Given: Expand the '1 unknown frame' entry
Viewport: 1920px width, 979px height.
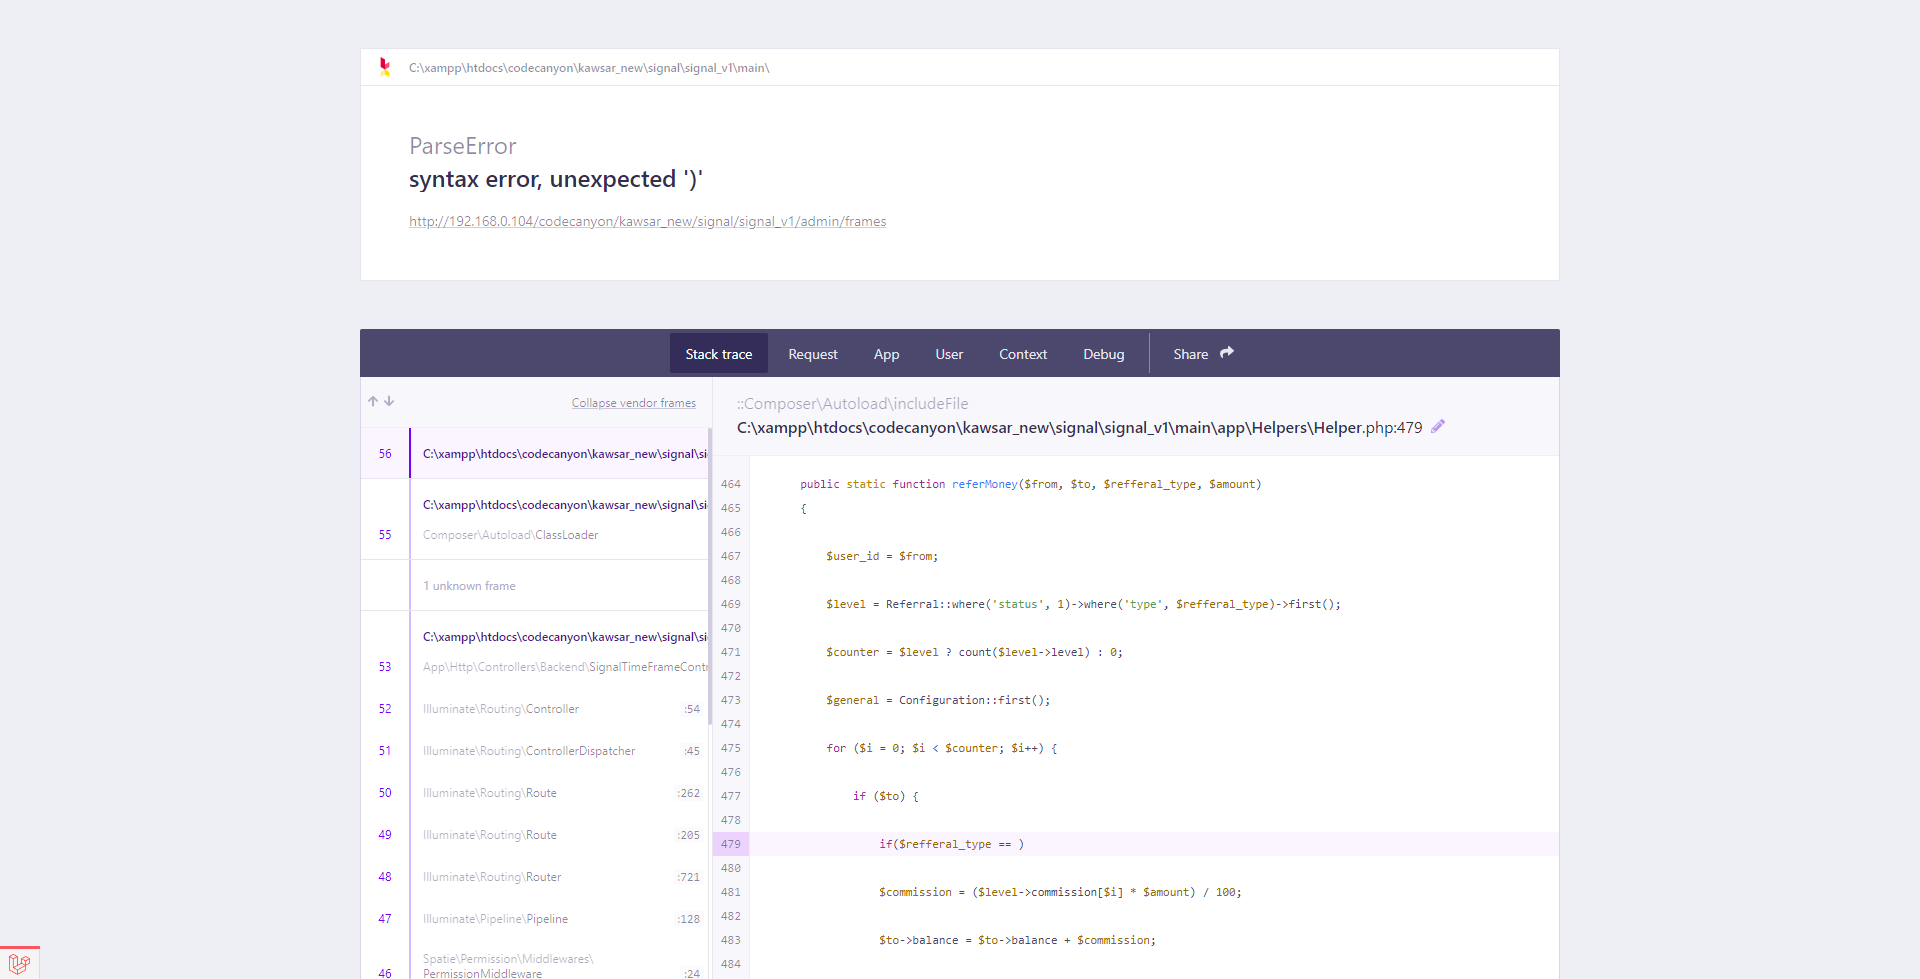Looking at the screenshot, I should [469, 586].
